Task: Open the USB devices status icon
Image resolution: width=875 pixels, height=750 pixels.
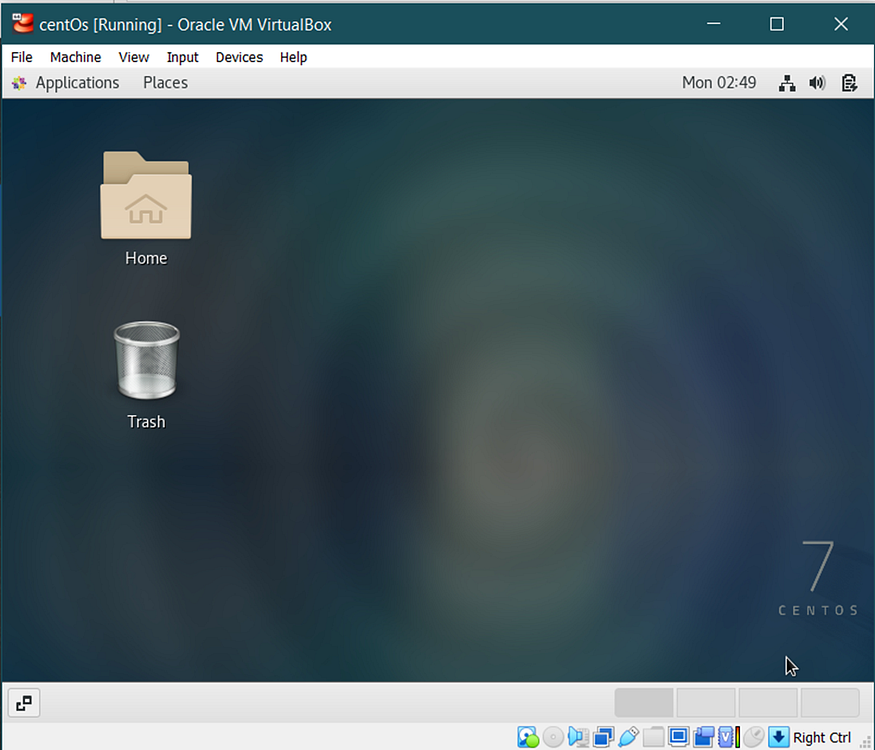Action: point(628,737)
